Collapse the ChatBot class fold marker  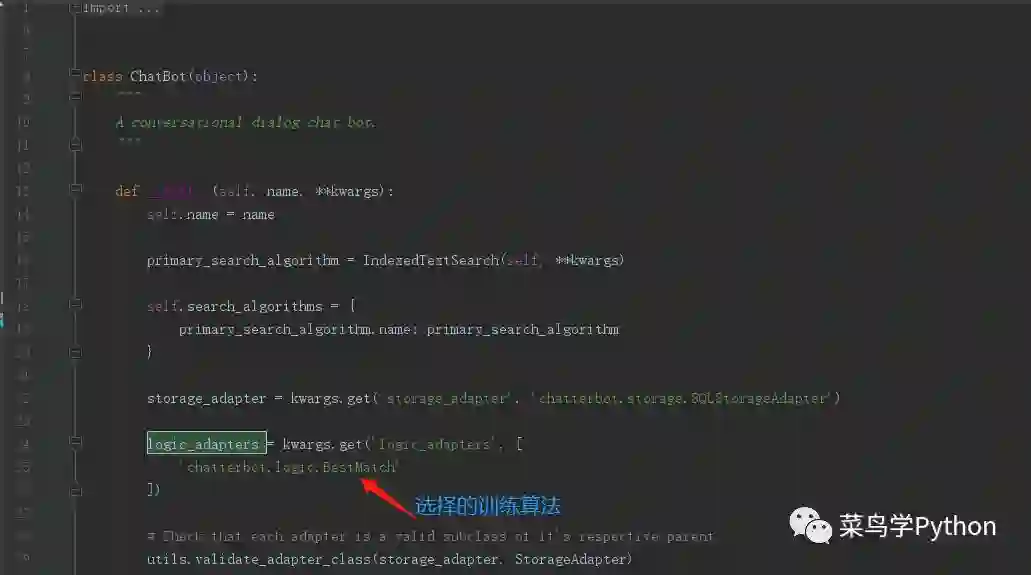point(75,73)
